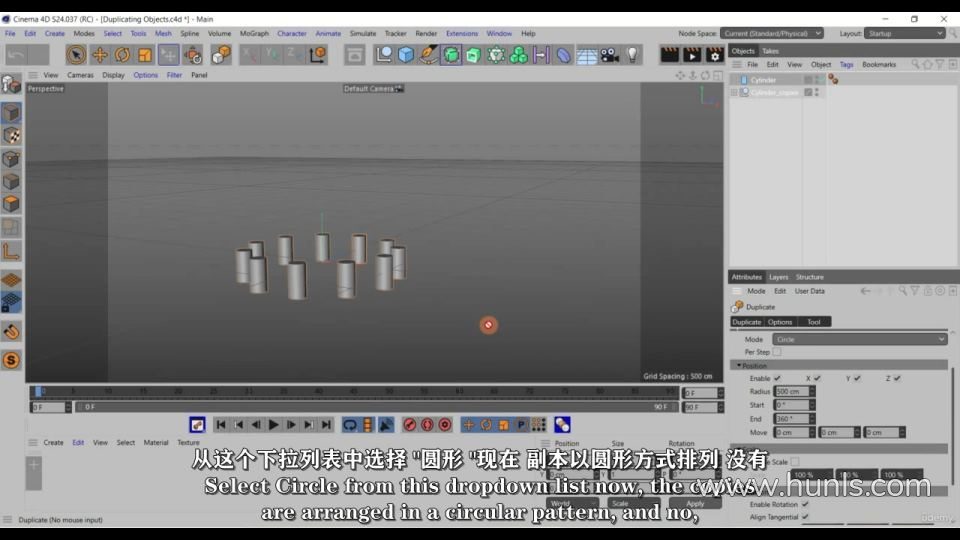Select the Texture mode icon

tap(11, 136)
